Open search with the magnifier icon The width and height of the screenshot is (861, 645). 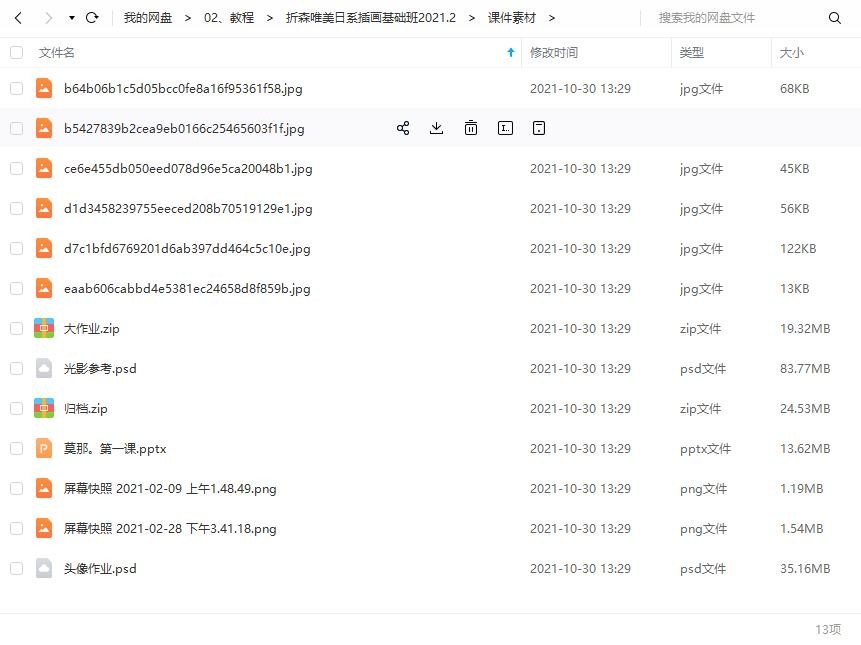click(835, 17)
